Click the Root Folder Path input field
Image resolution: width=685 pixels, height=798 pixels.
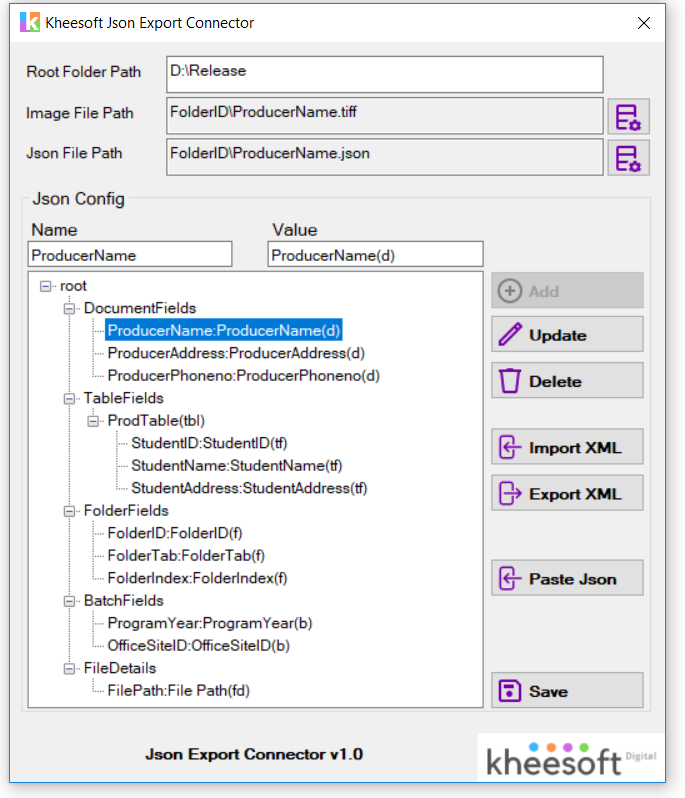(384, 74)
